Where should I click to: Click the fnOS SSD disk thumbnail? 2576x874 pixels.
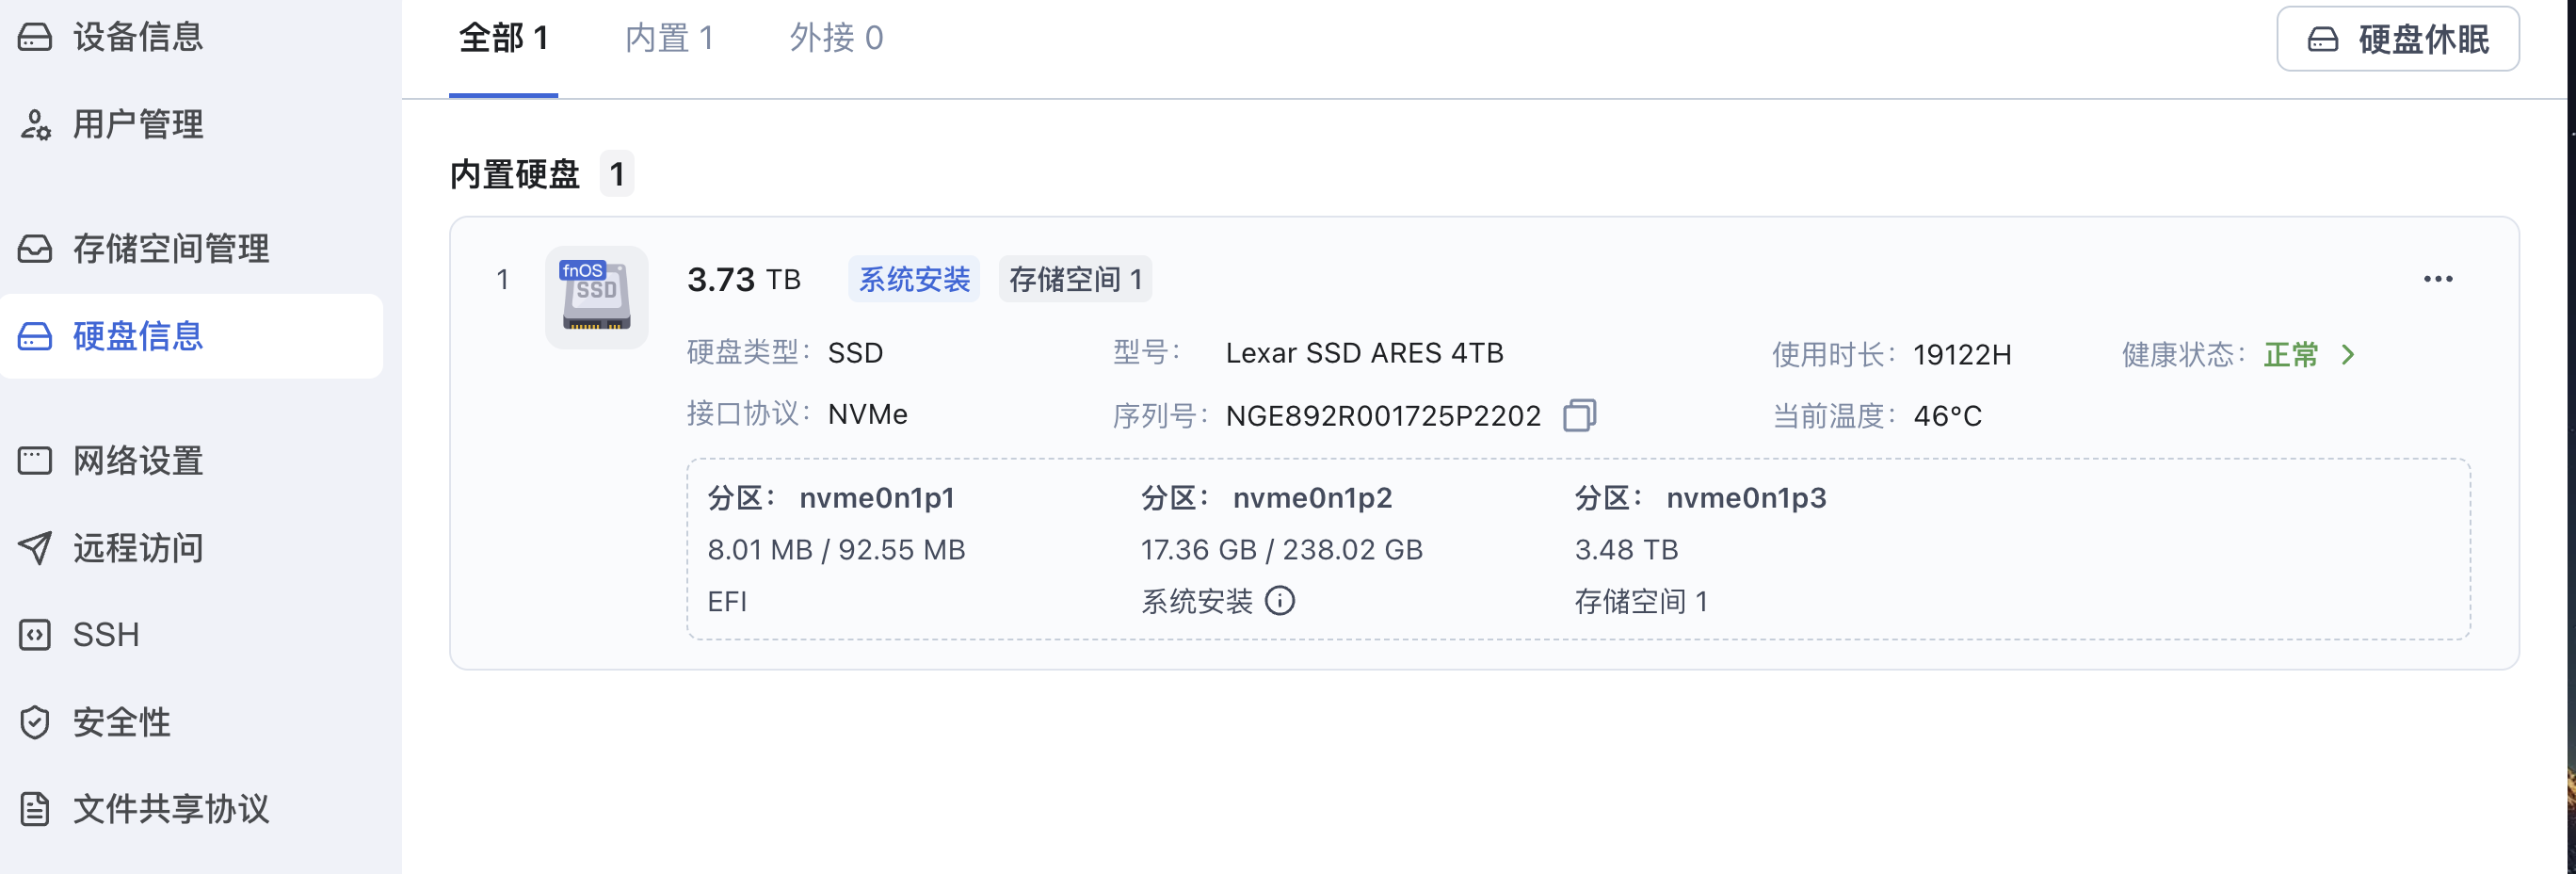(596, 297)
